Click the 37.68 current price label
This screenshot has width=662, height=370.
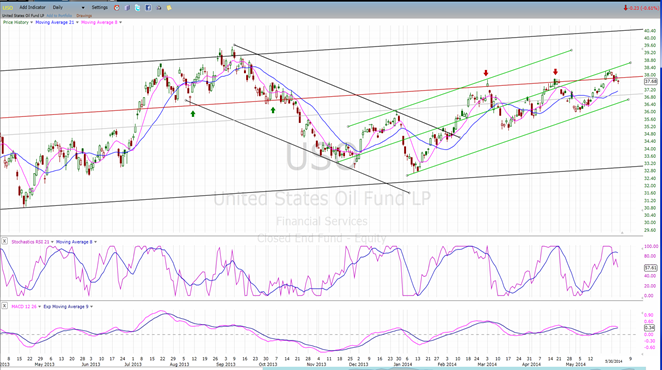[x=651, y=81]
